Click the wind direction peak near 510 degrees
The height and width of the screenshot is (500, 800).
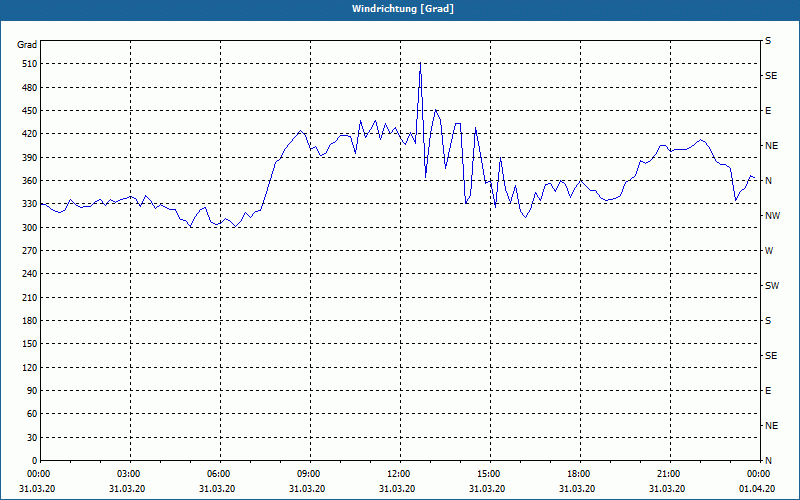420,63
